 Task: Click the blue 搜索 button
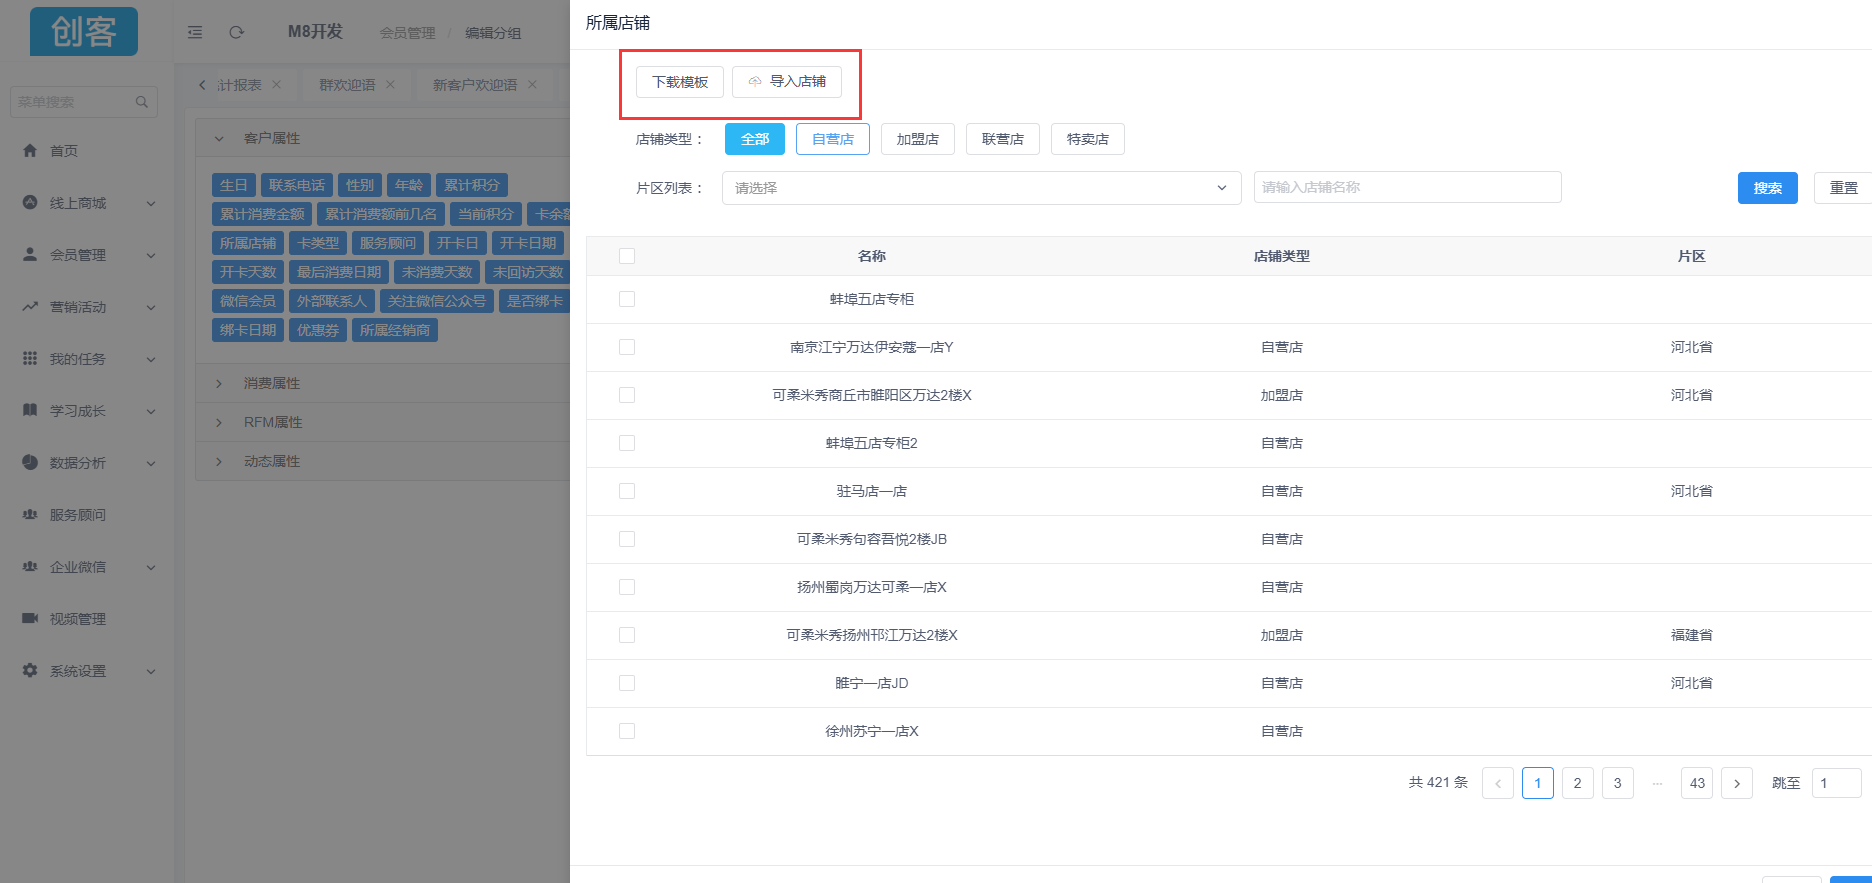click(1767, 188)
